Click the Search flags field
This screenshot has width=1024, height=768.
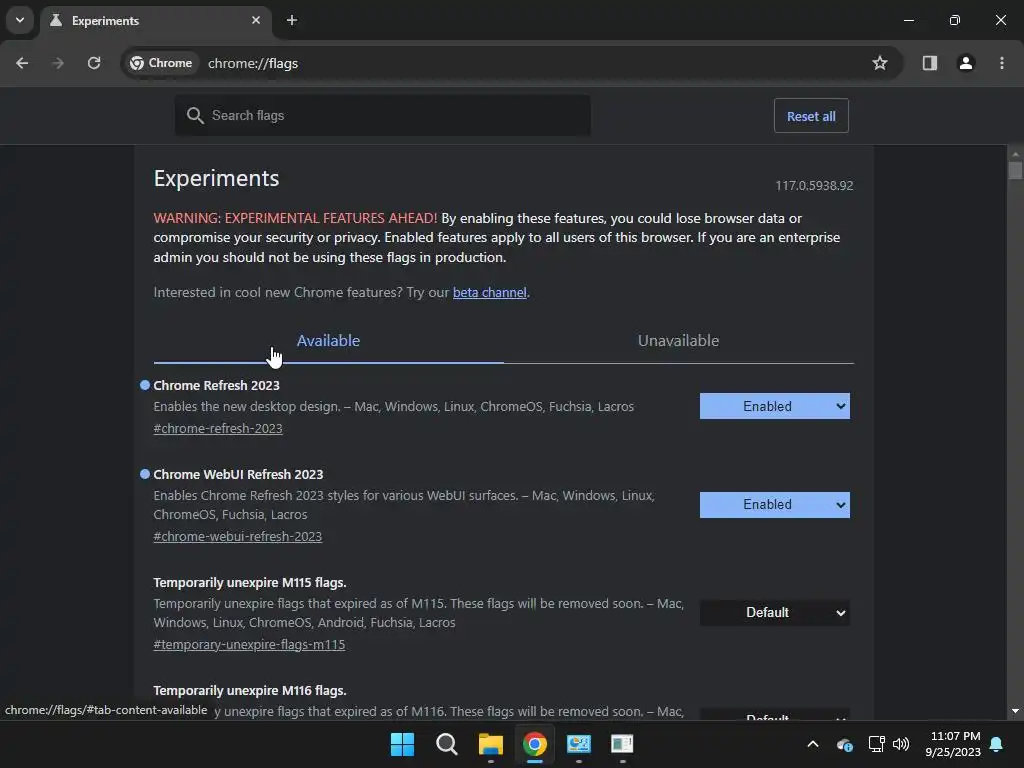[383, 116]
